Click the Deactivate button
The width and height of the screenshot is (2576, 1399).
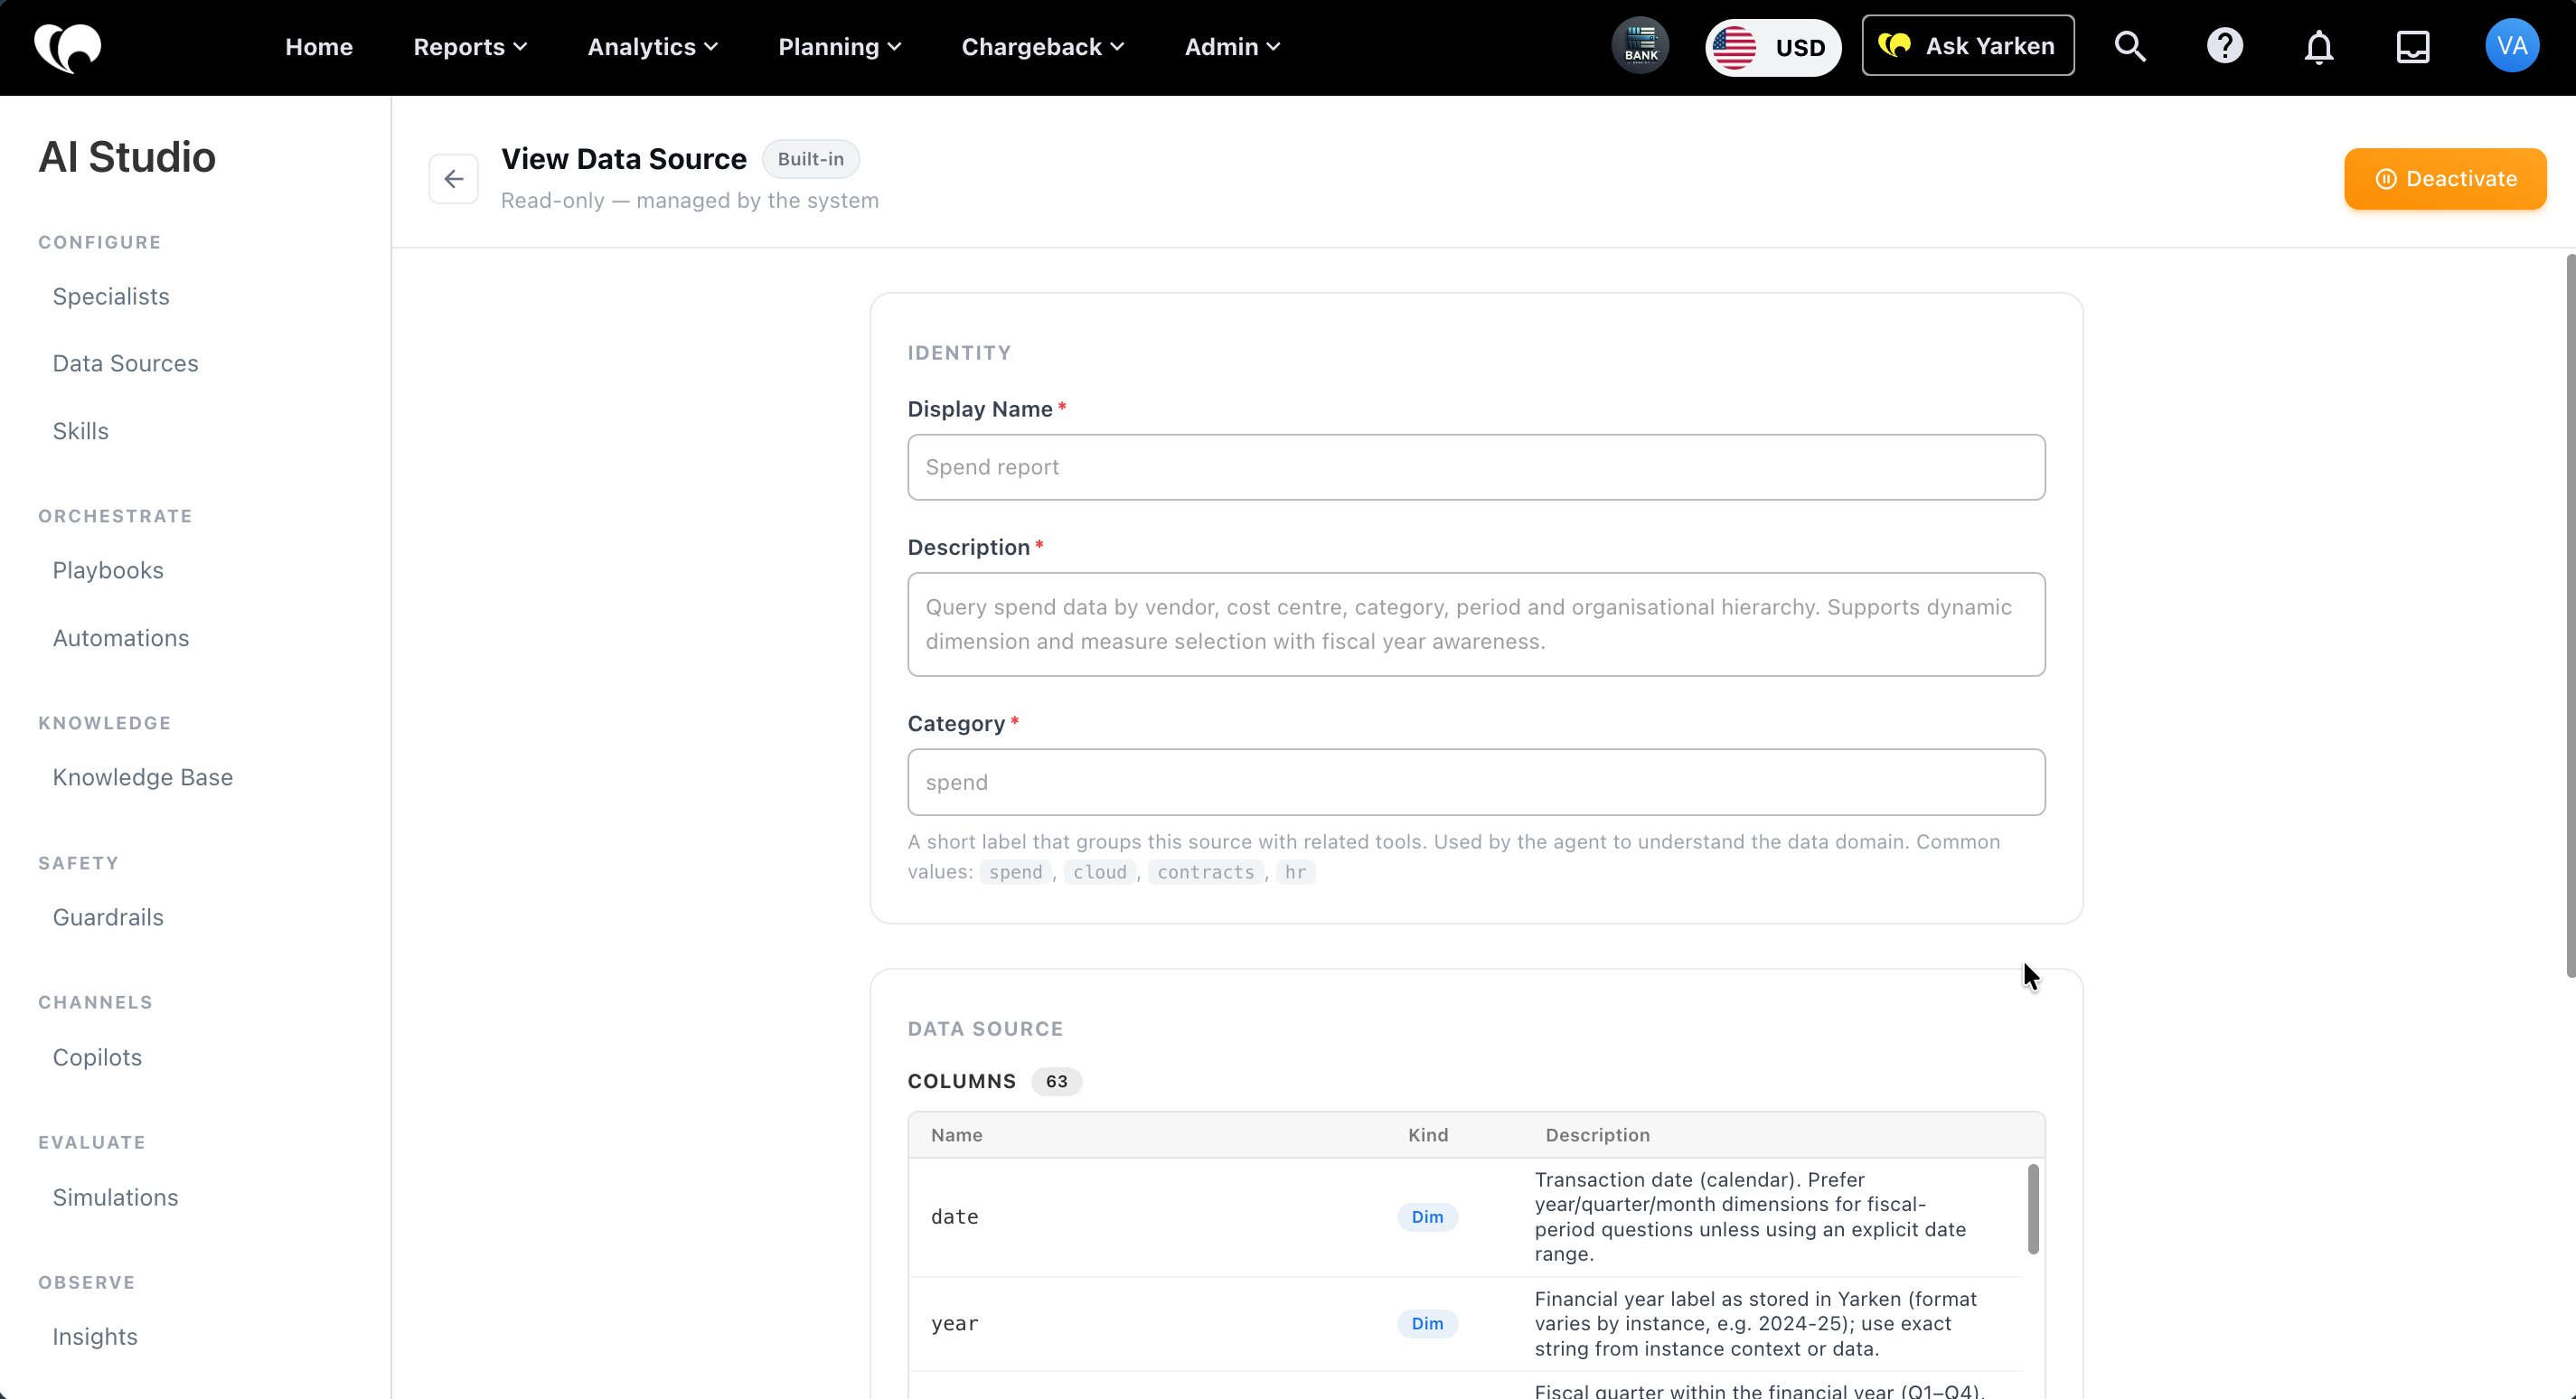click(2445, 179)
